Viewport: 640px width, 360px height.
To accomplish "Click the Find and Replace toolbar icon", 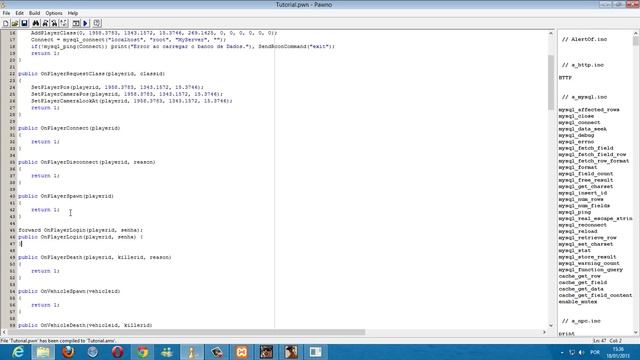I will [x=54, y=23].
